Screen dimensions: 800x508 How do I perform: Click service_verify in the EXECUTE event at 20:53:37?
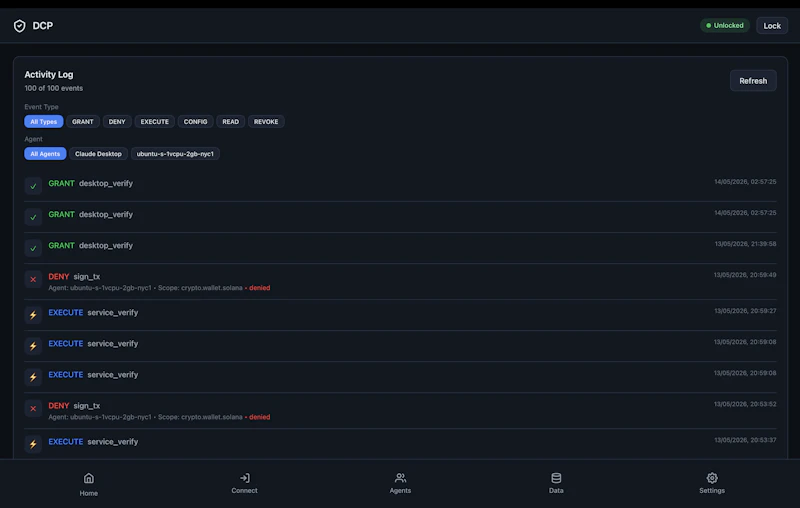tap(113, 441)
